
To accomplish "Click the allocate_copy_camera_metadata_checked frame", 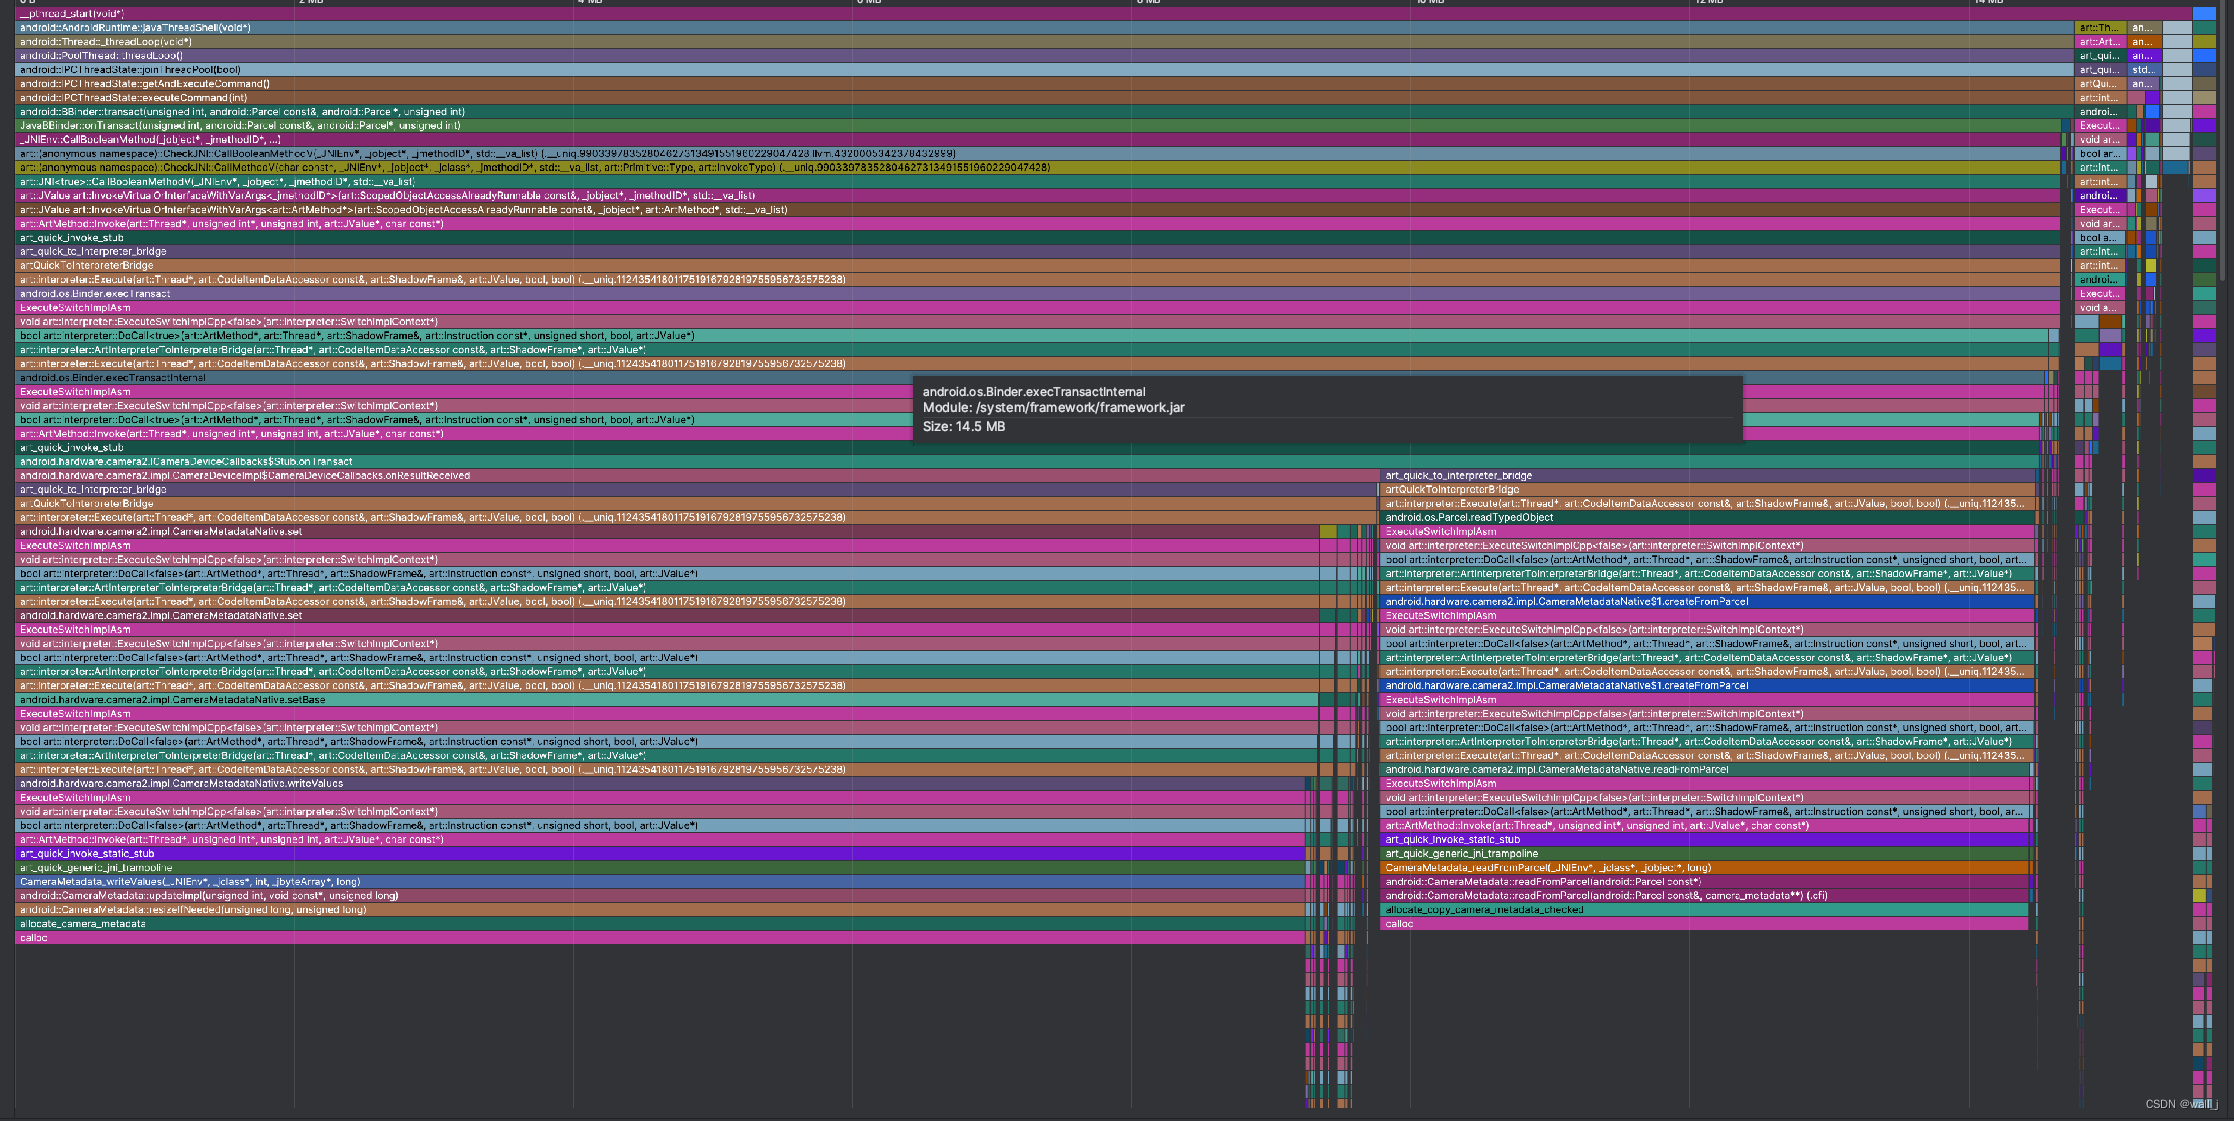I will [x=1704, y=910].
